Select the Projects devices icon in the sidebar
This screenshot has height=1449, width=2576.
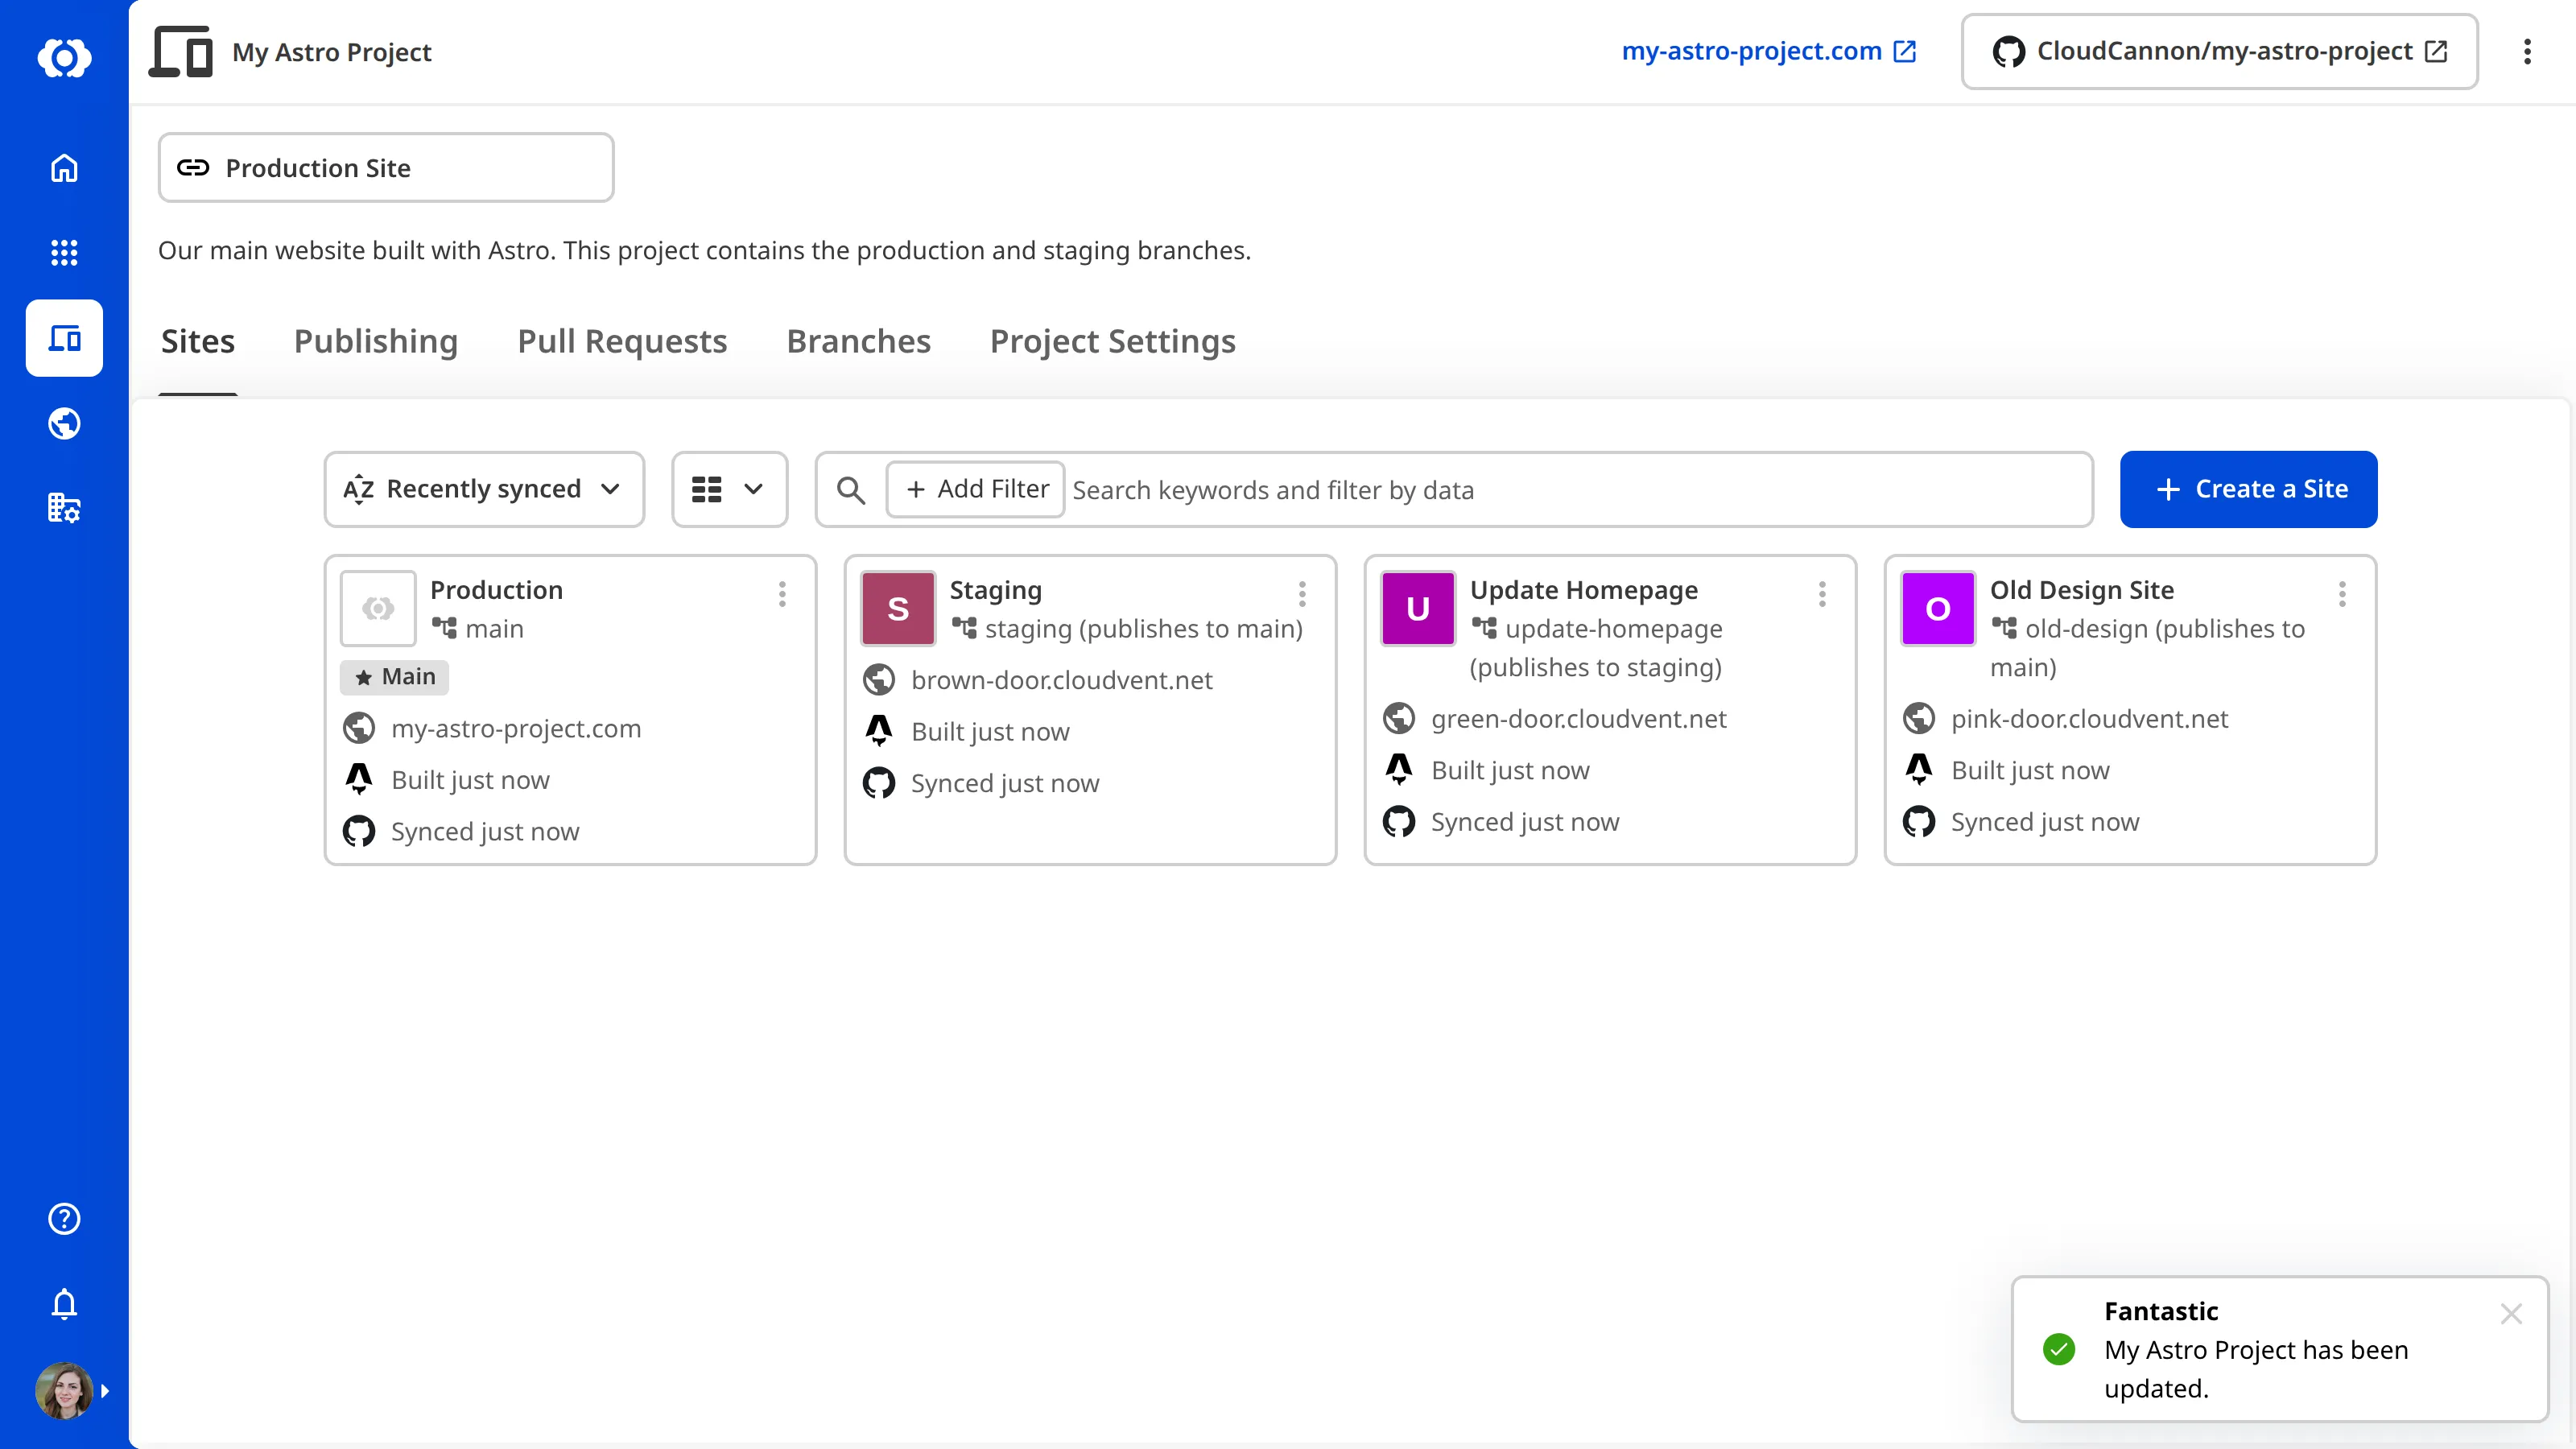click(64, 338)
